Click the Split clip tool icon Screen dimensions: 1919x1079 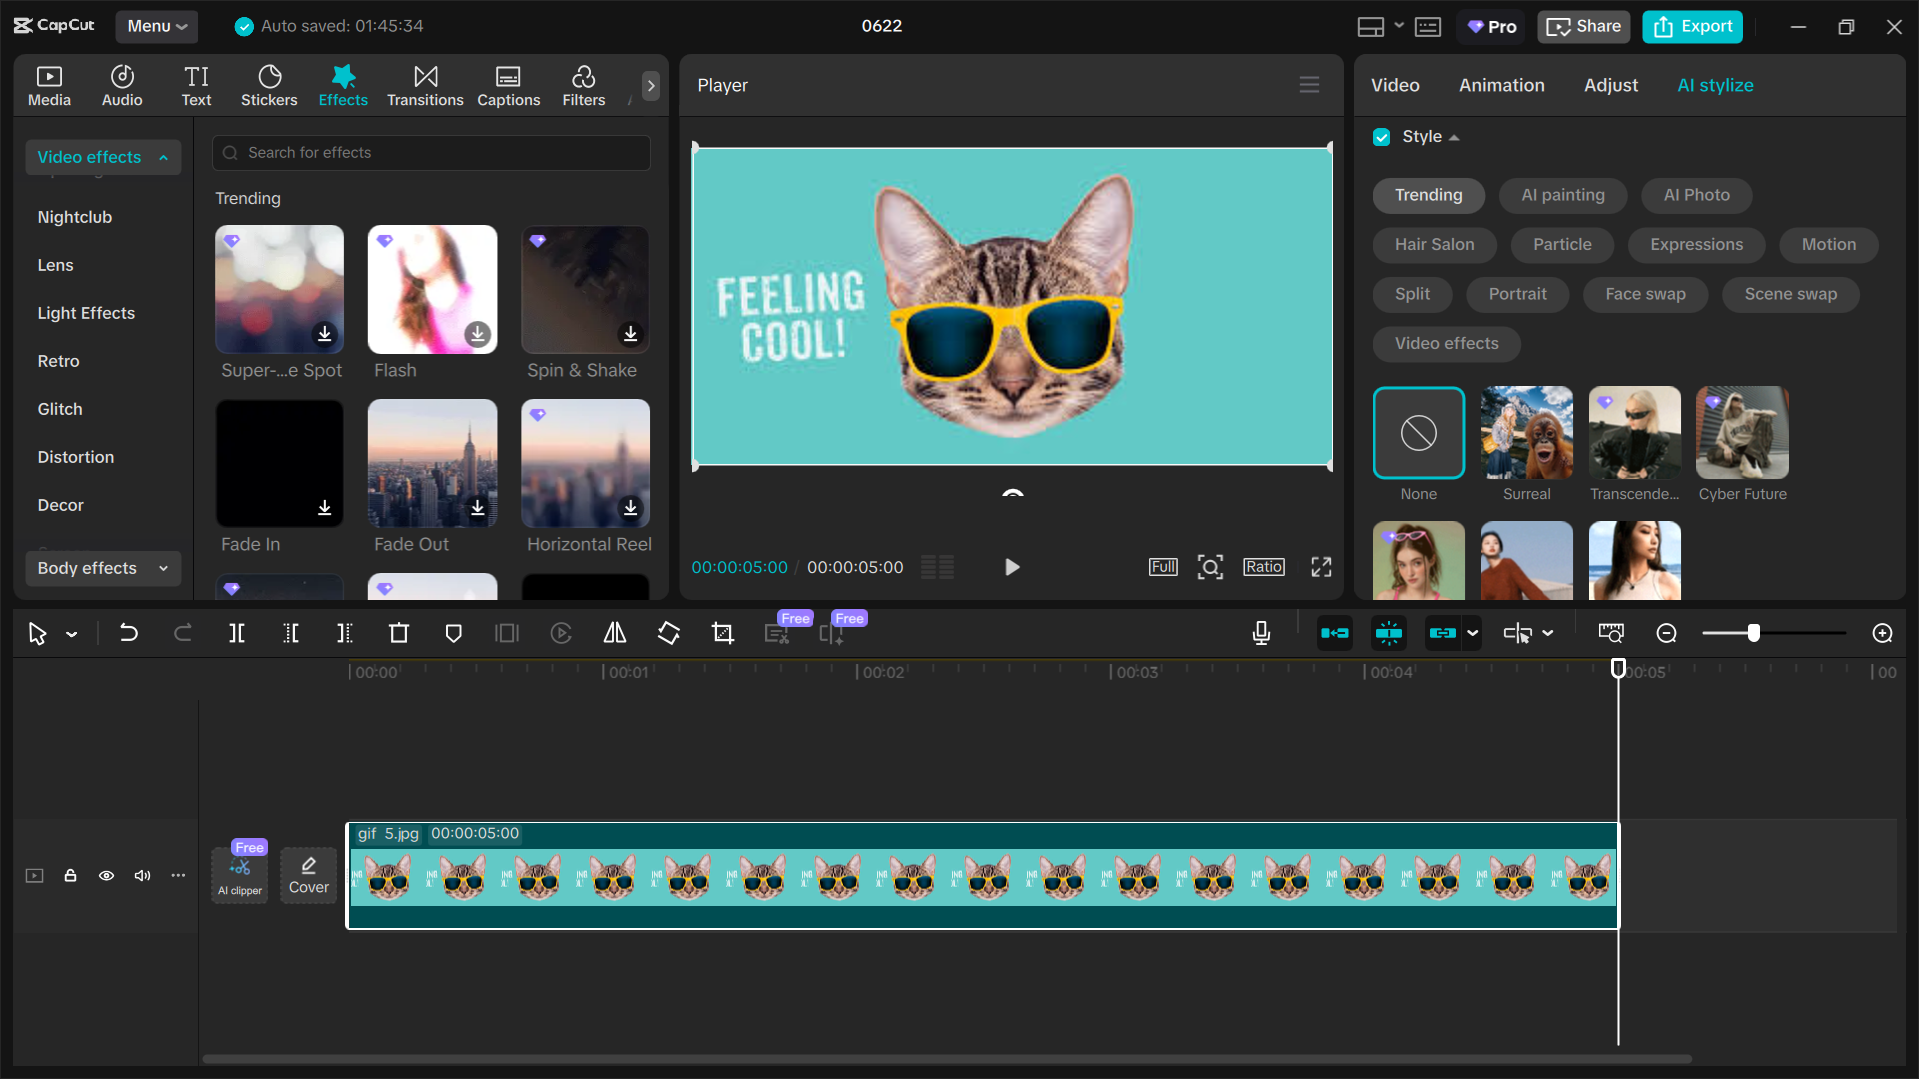[237, 633]
